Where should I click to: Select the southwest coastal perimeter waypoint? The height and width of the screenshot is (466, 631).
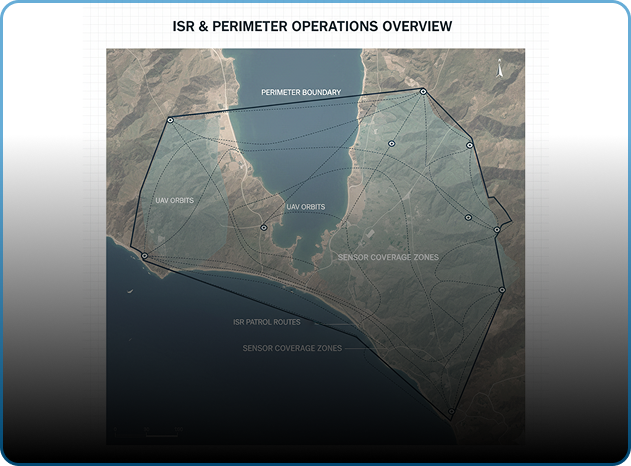pyautogui.click(x=145, y=256)
